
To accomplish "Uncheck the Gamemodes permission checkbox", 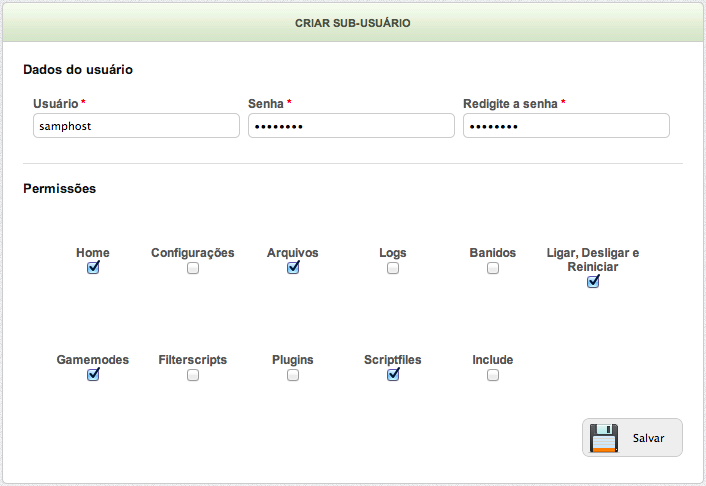I will click(x=93, y=375).
